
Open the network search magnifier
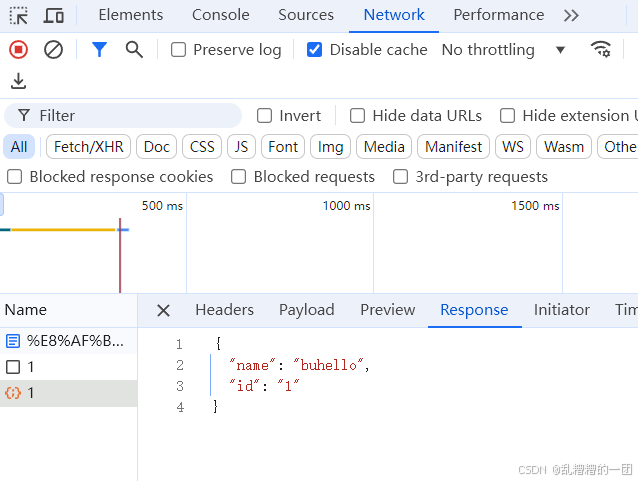pos(134,50)
